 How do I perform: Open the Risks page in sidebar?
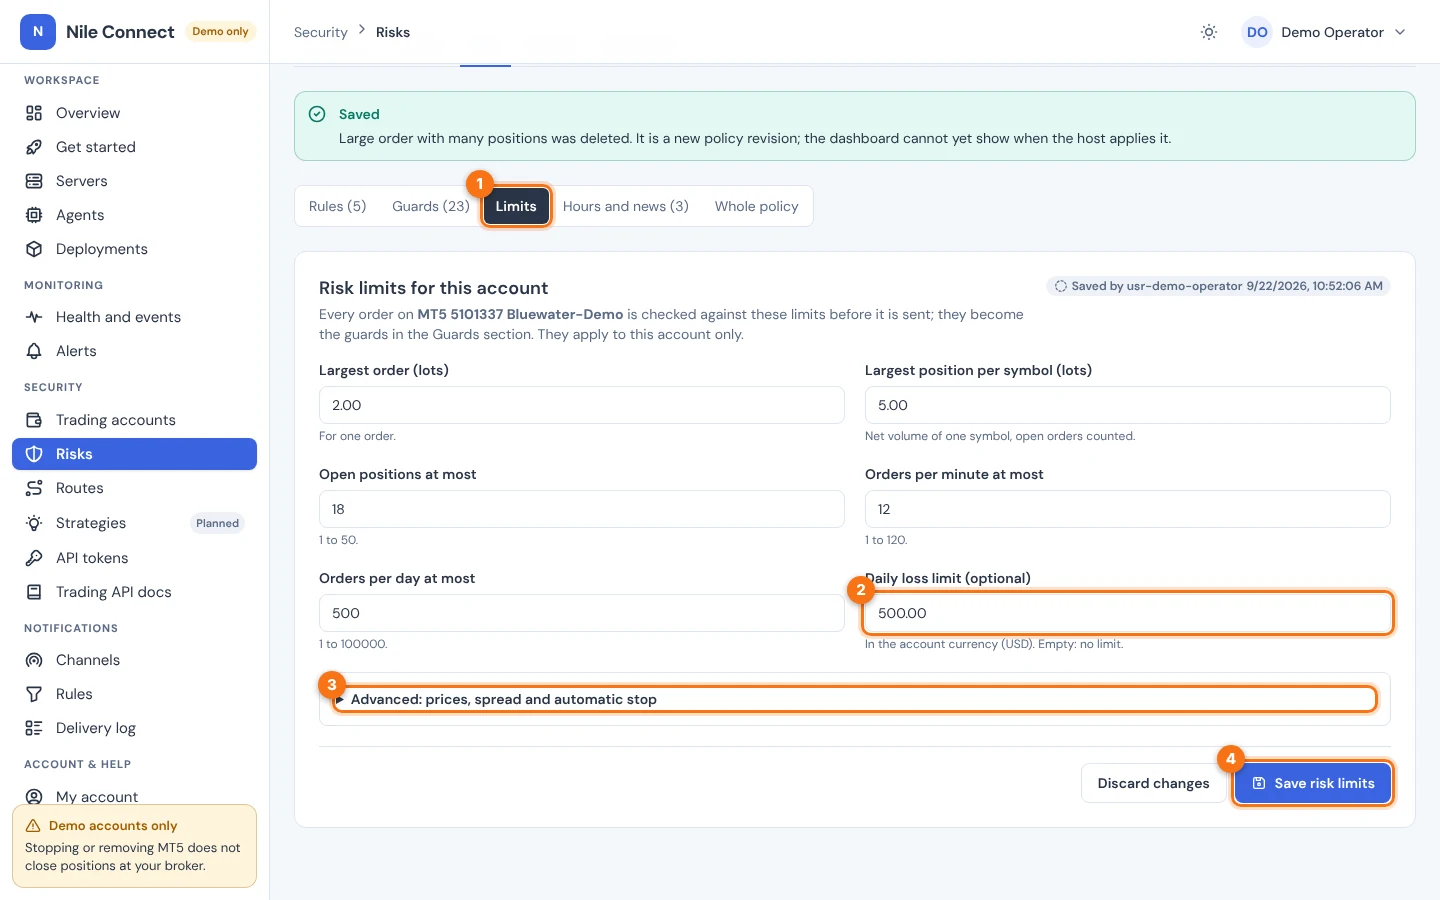[134, 454]
